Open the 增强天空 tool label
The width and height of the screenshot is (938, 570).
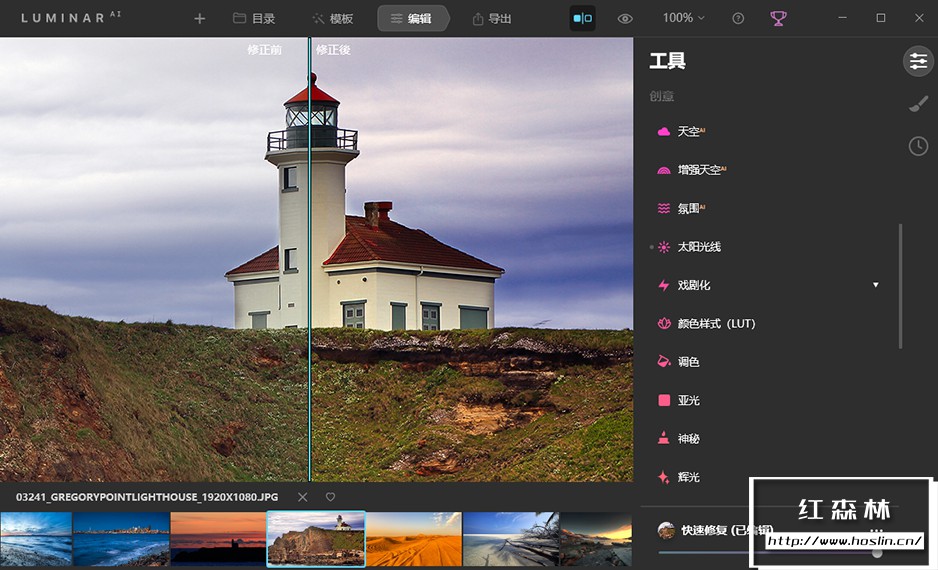[x=701, y=170]
